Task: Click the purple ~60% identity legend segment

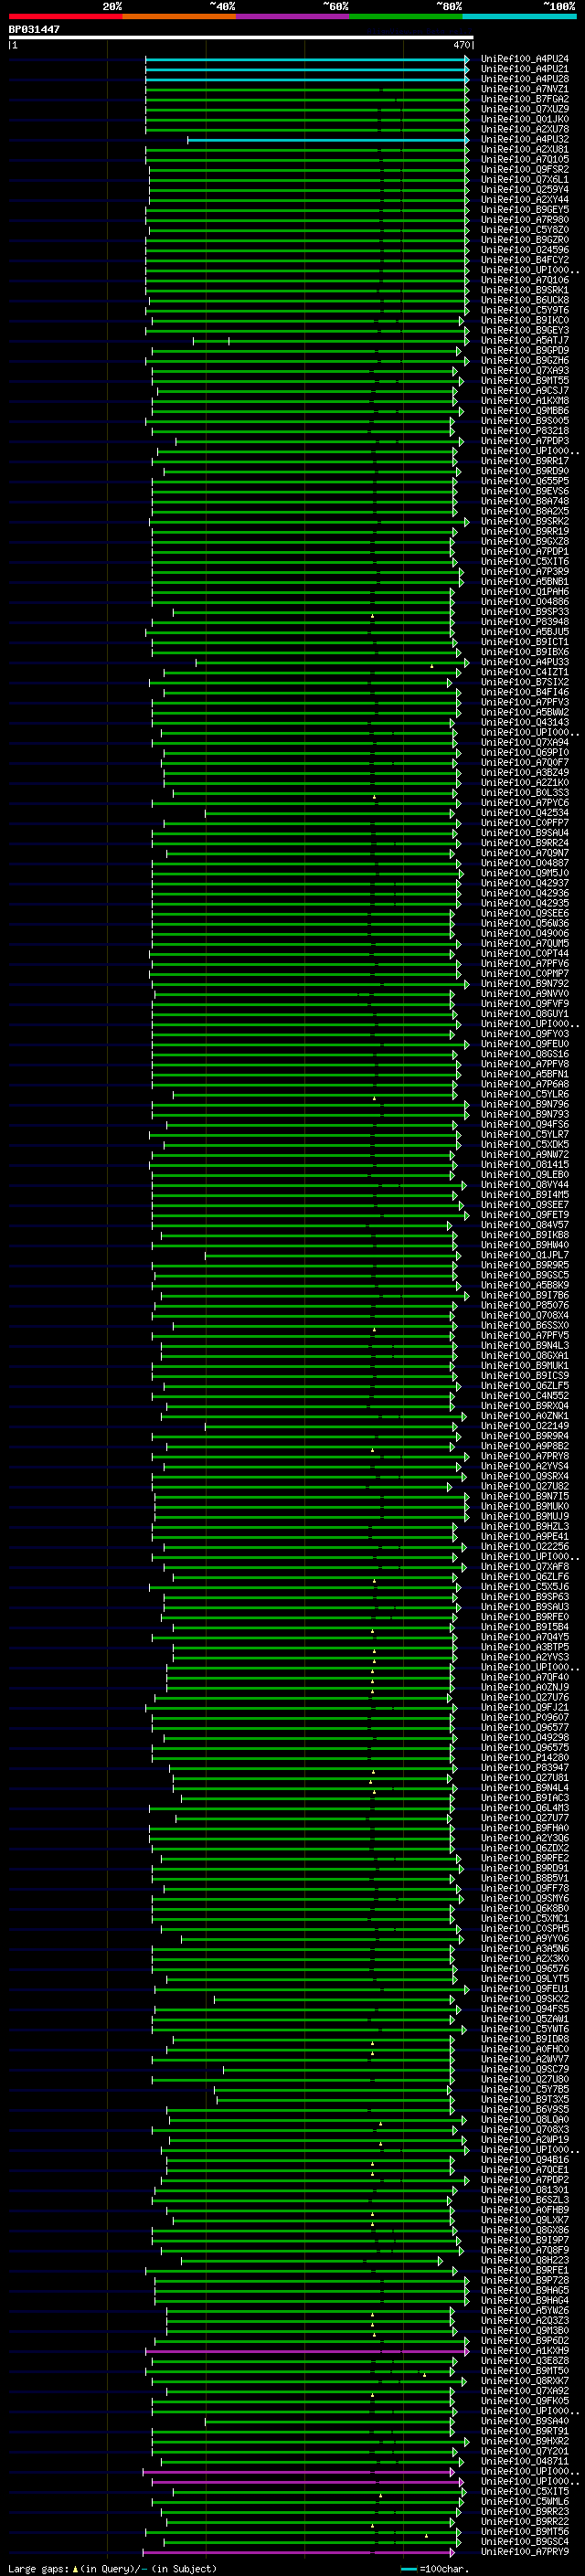Action: (x=293, y=16)
